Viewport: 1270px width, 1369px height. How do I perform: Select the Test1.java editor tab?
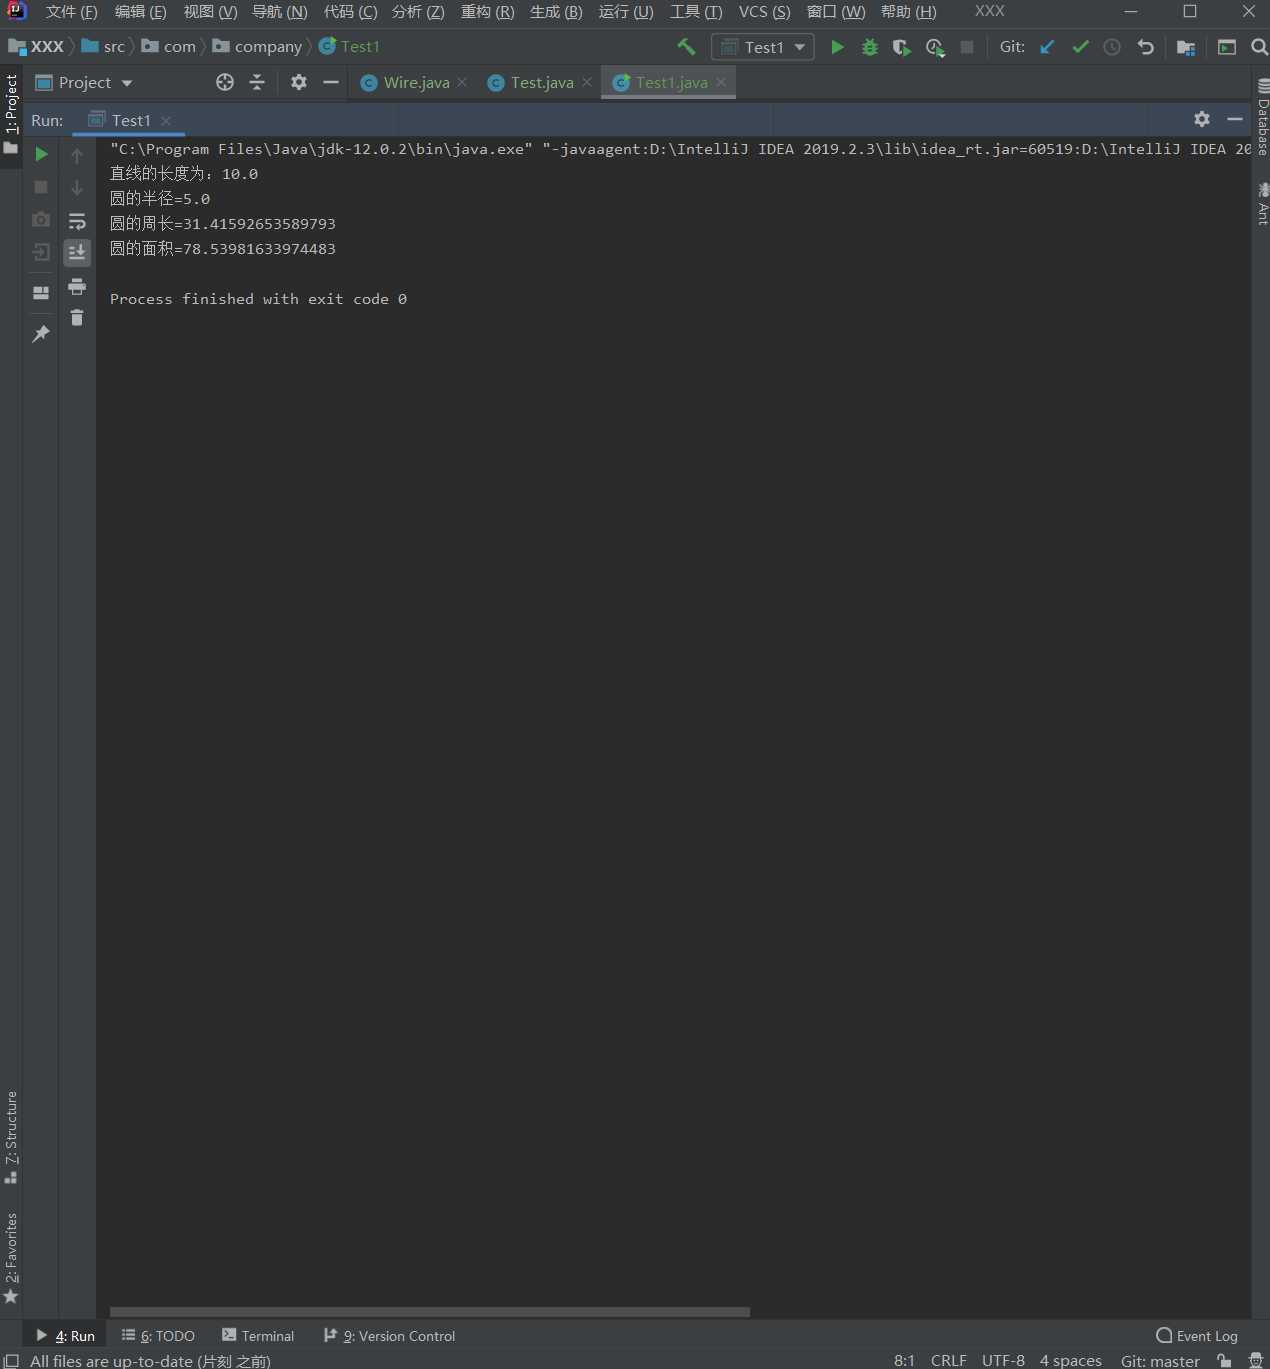(x=670, y=83)
